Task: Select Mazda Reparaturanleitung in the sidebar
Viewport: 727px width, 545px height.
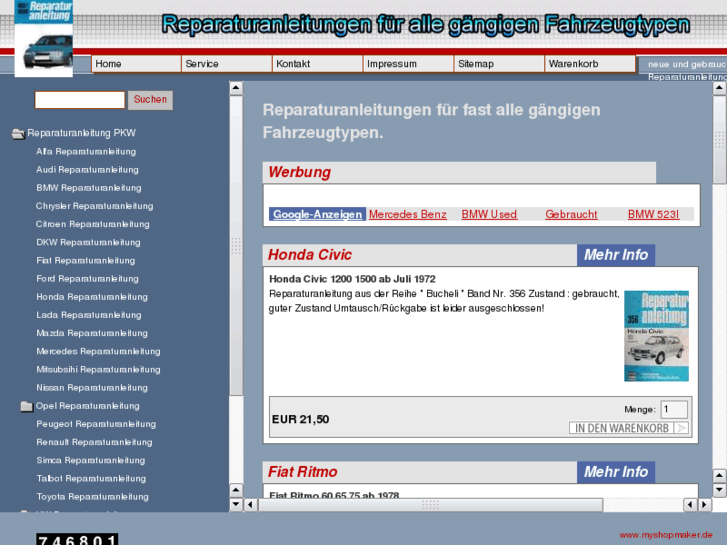Action: (92, 333)
